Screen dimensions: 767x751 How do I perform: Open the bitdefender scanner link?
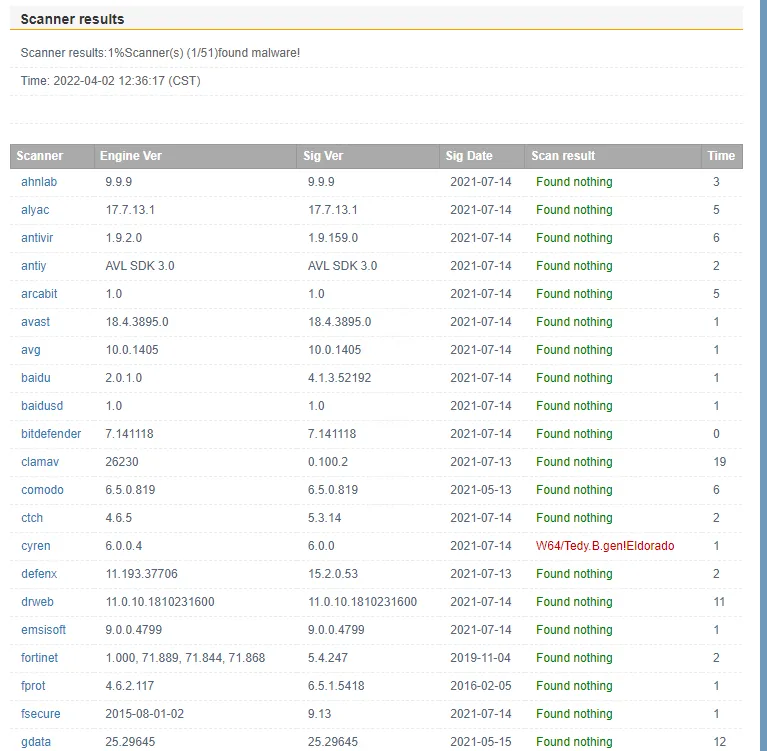48,434
